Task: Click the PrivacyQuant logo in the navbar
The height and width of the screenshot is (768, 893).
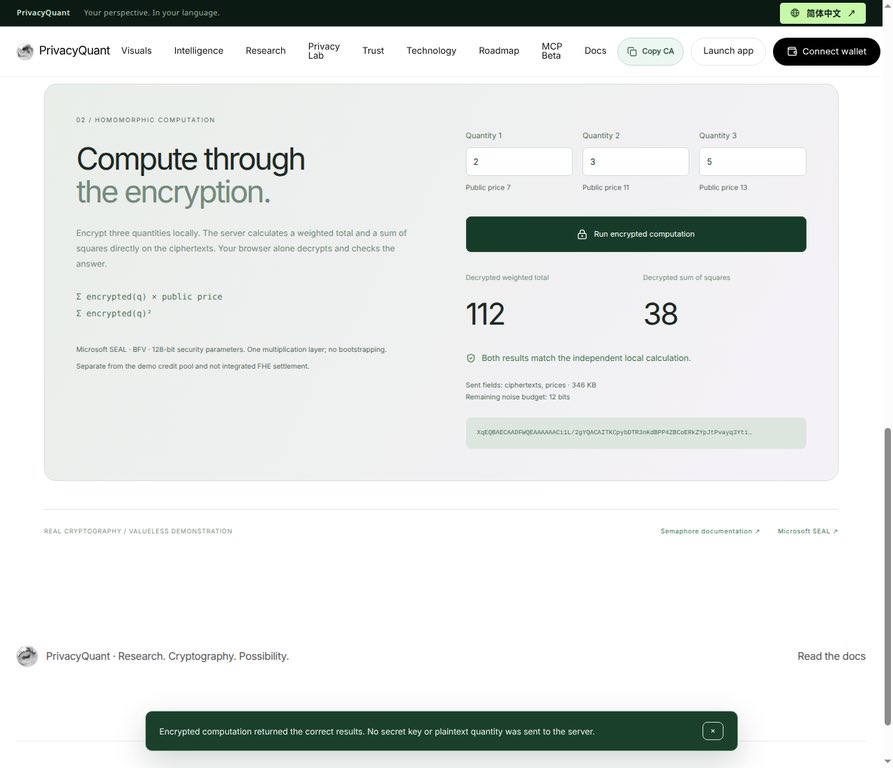Action: [25, 51]
